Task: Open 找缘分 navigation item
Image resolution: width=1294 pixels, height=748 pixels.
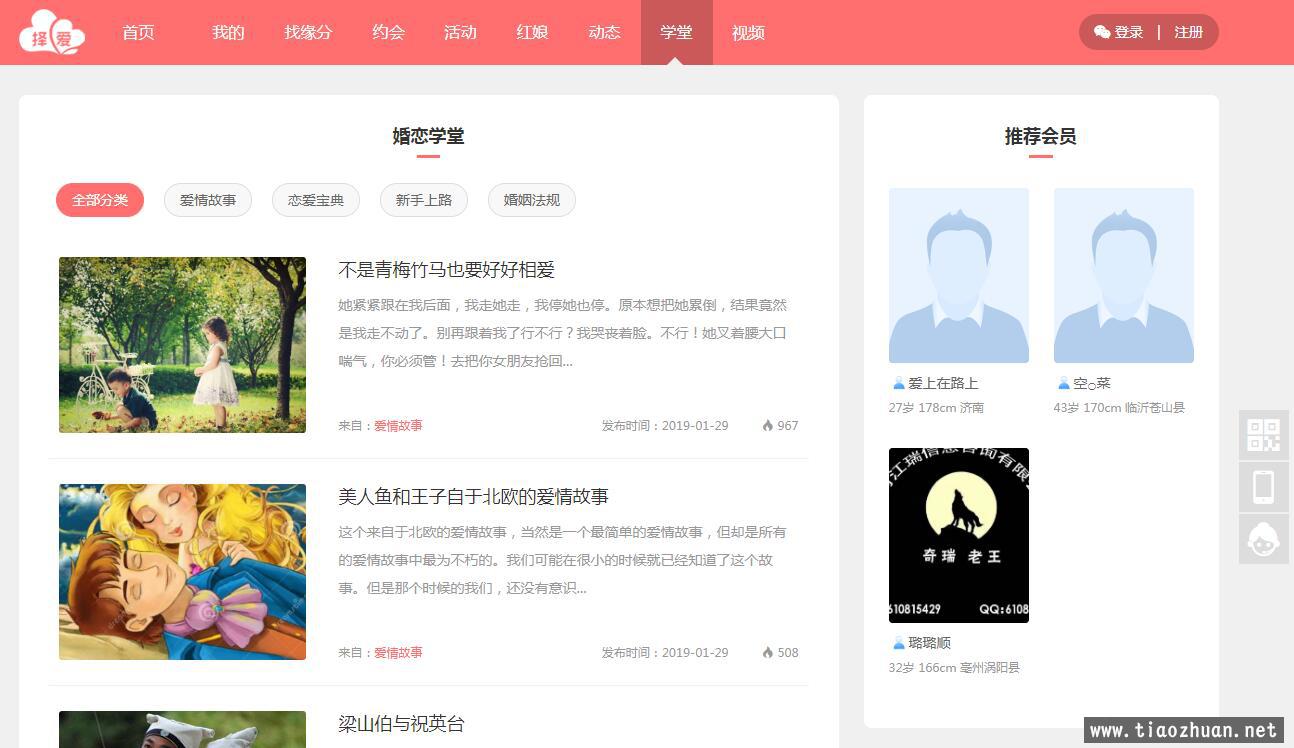Action: pyautogui.click(x=308, y=32)
